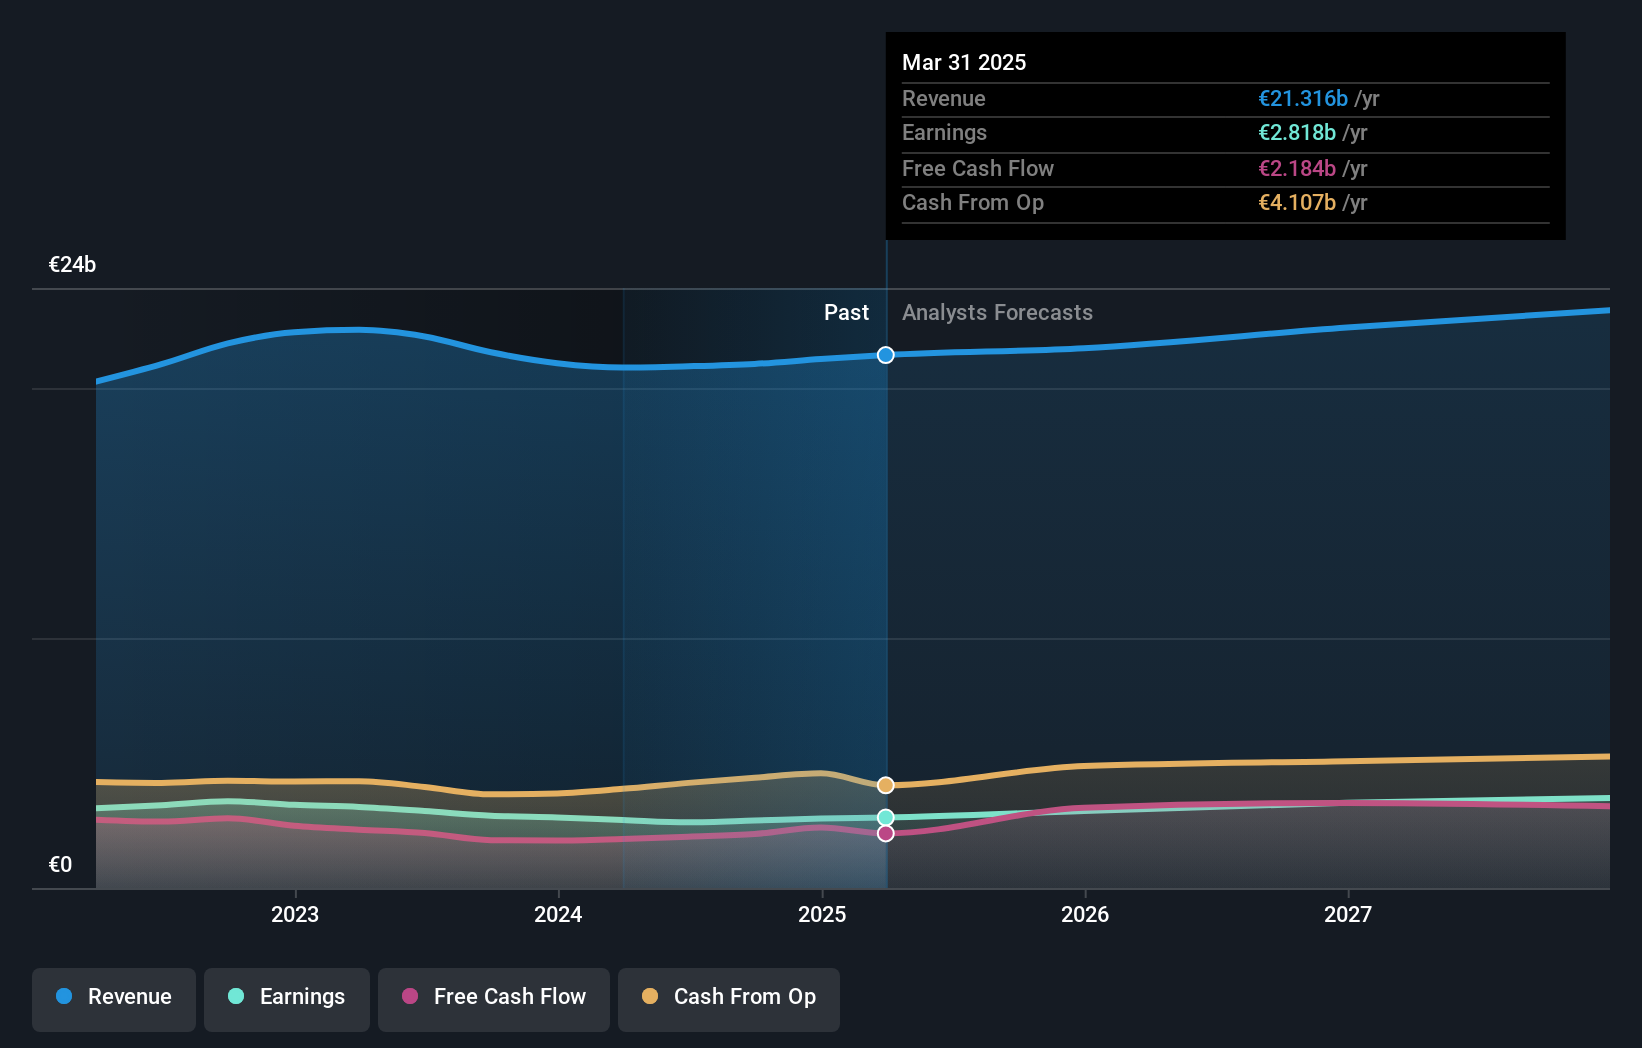
Task: Click the orange Cash From Op legend dot
Action: click(x=650, y=996)
